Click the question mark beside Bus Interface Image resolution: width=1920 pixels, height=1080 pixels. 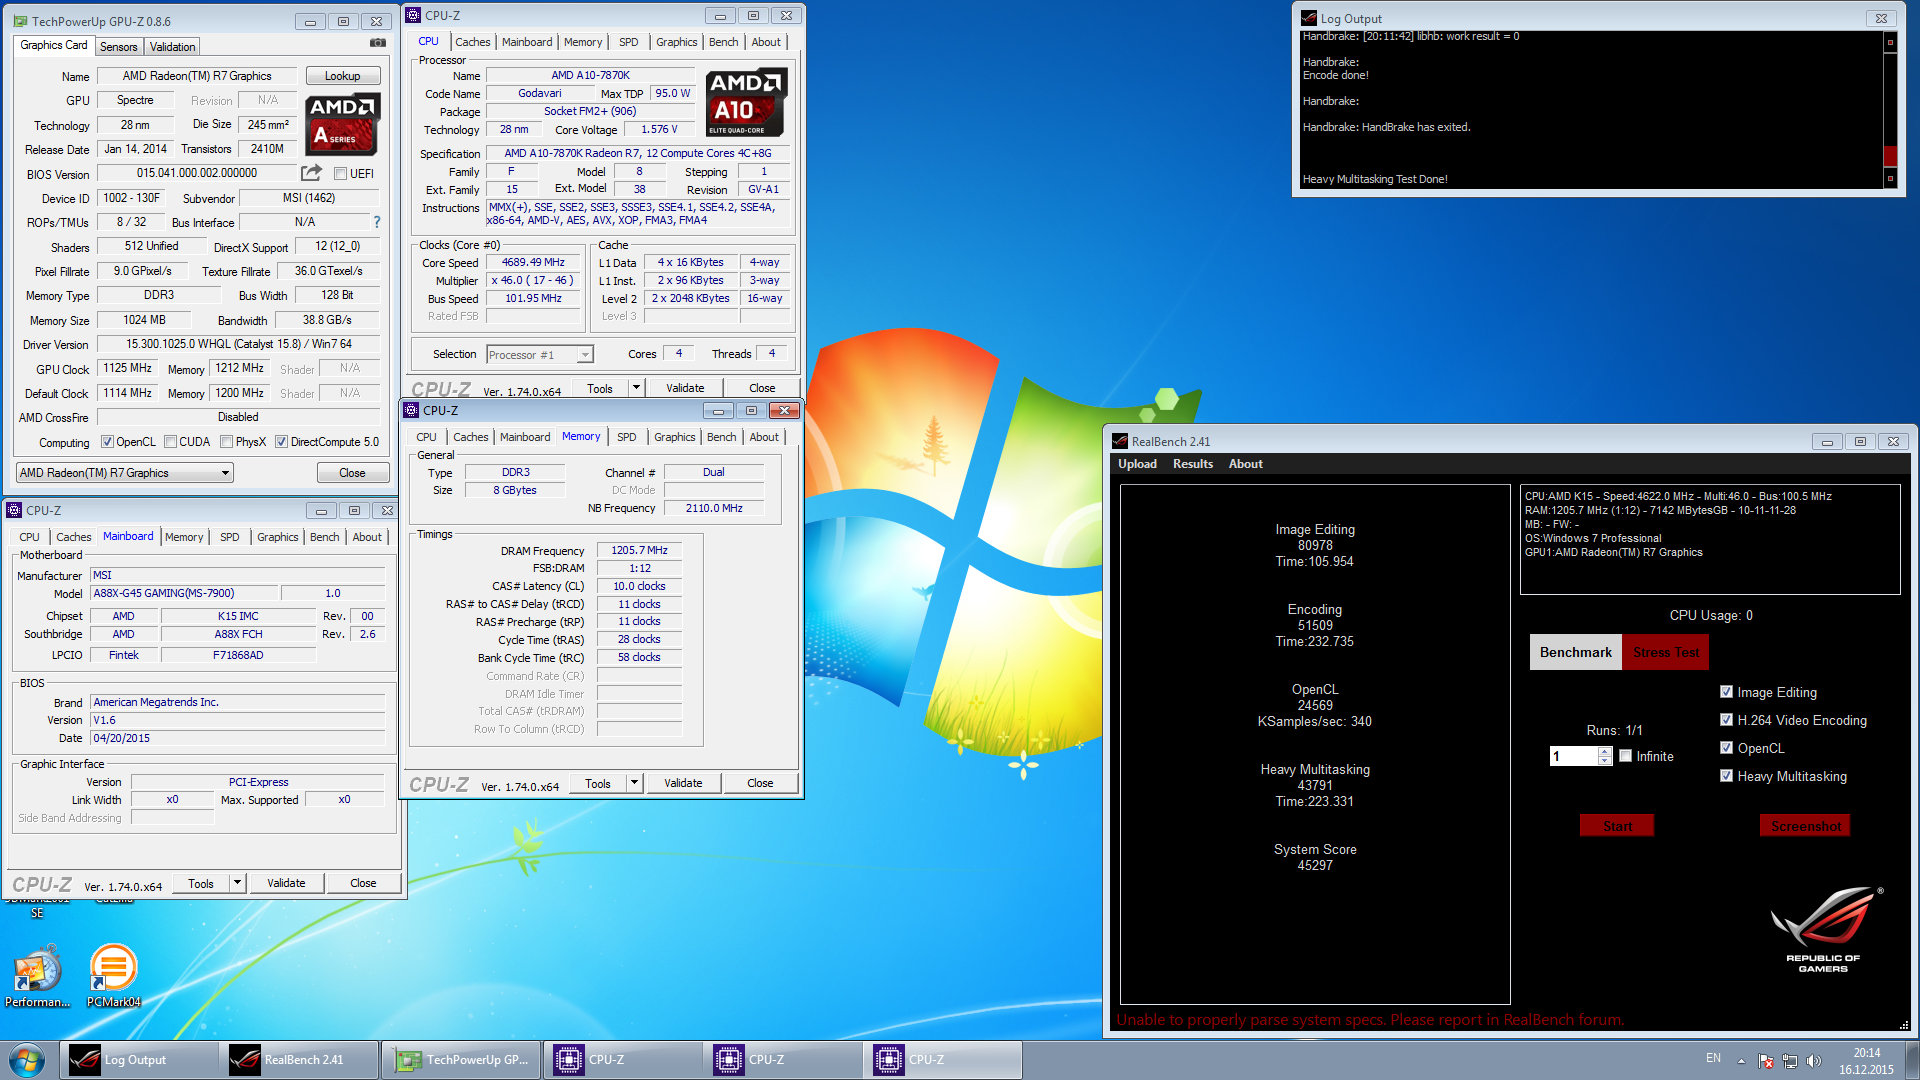pos(377,222)
